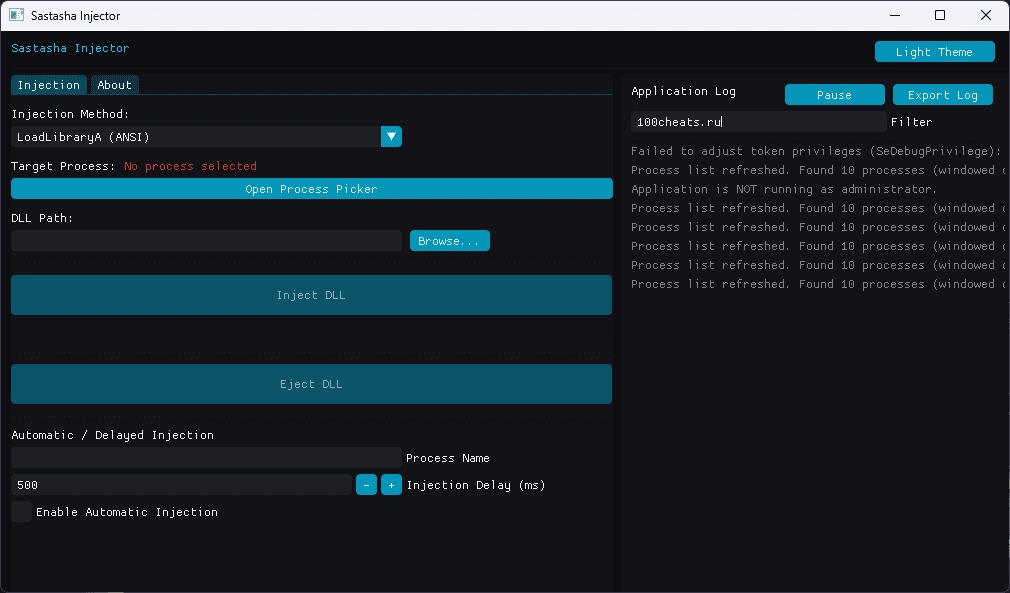The height and width of the screenshot is (593, 1010).
Task: Click the log Filter text field
Action: pyautogui.click(x=758, y=122)
